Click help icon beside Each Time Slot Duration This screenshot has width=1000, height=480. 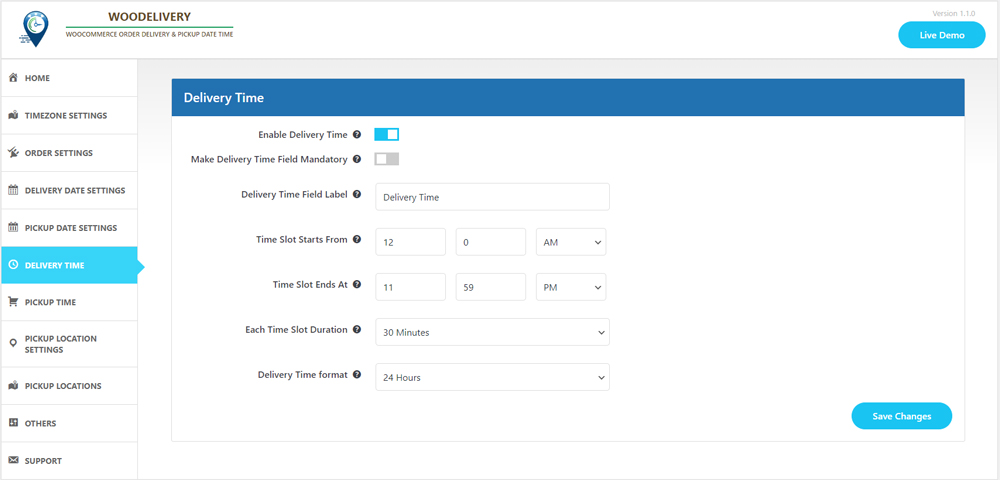pos(357,330)
